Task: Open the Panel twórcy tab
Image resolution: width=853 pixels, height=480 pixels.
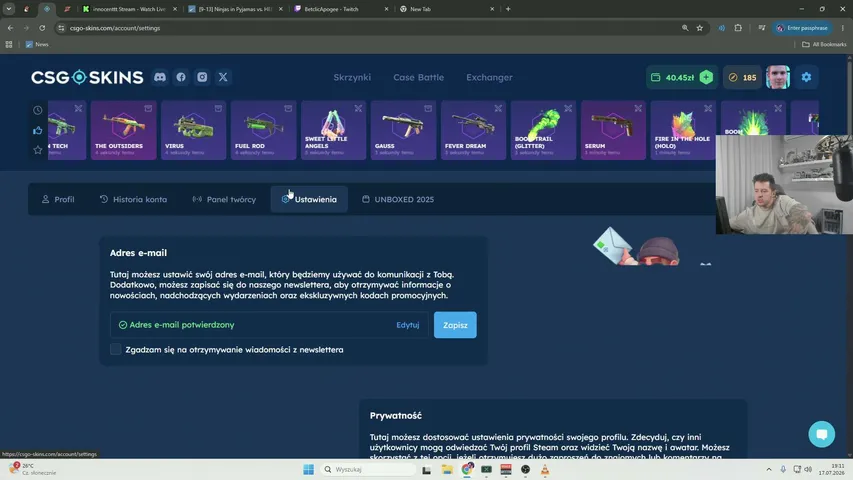Action: [224, 199]
